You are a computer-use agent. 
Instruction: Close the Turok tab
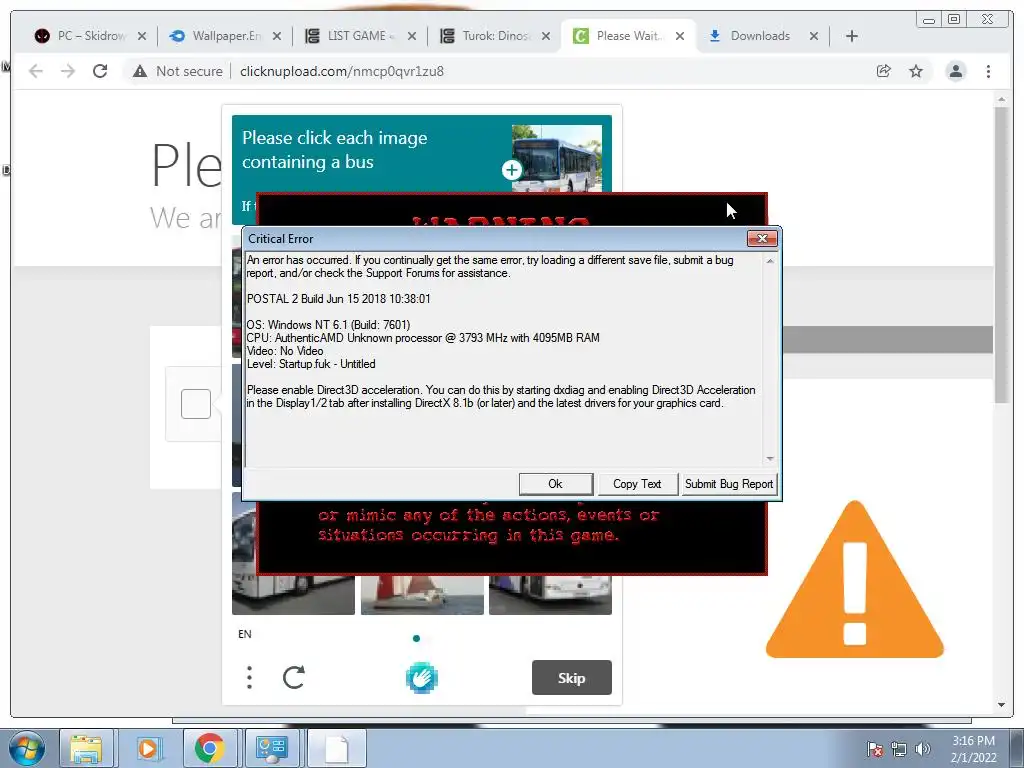546,36
